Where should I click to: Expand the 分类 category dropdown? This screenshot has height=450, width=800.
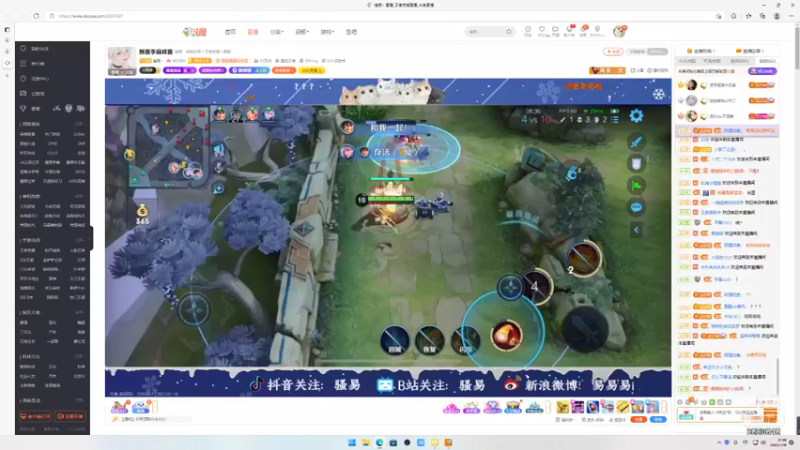[277, 32]
